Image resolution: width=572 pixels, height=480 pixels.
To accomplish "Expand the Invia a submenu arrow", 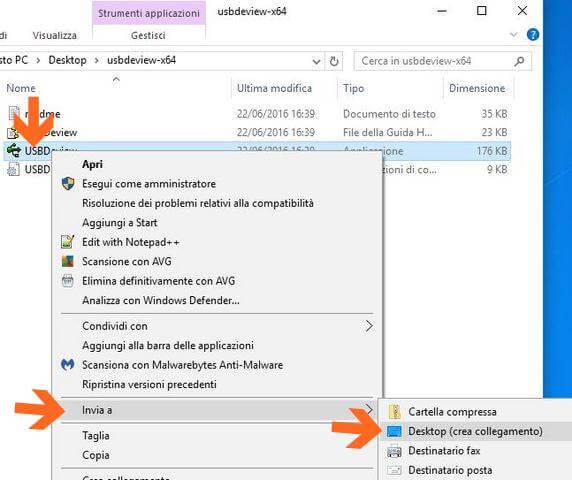I will 369,410.
